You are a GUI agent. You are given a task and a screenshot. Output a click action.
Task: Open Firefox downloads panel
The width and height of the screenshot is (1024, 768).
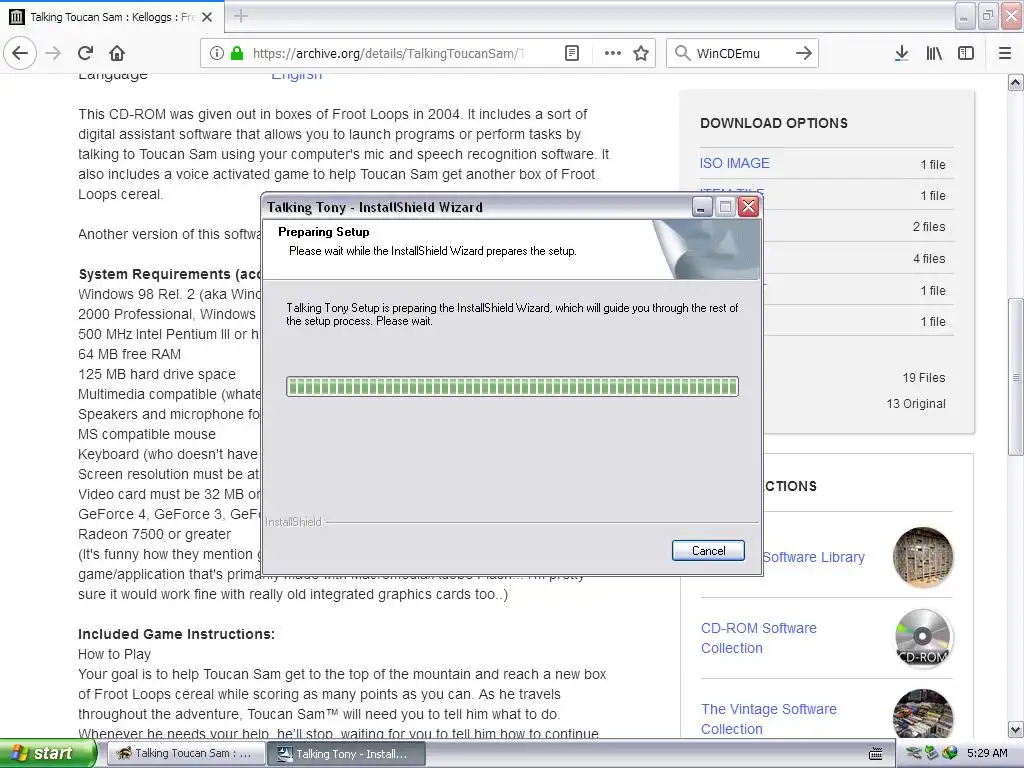click(x=902, y=53)
